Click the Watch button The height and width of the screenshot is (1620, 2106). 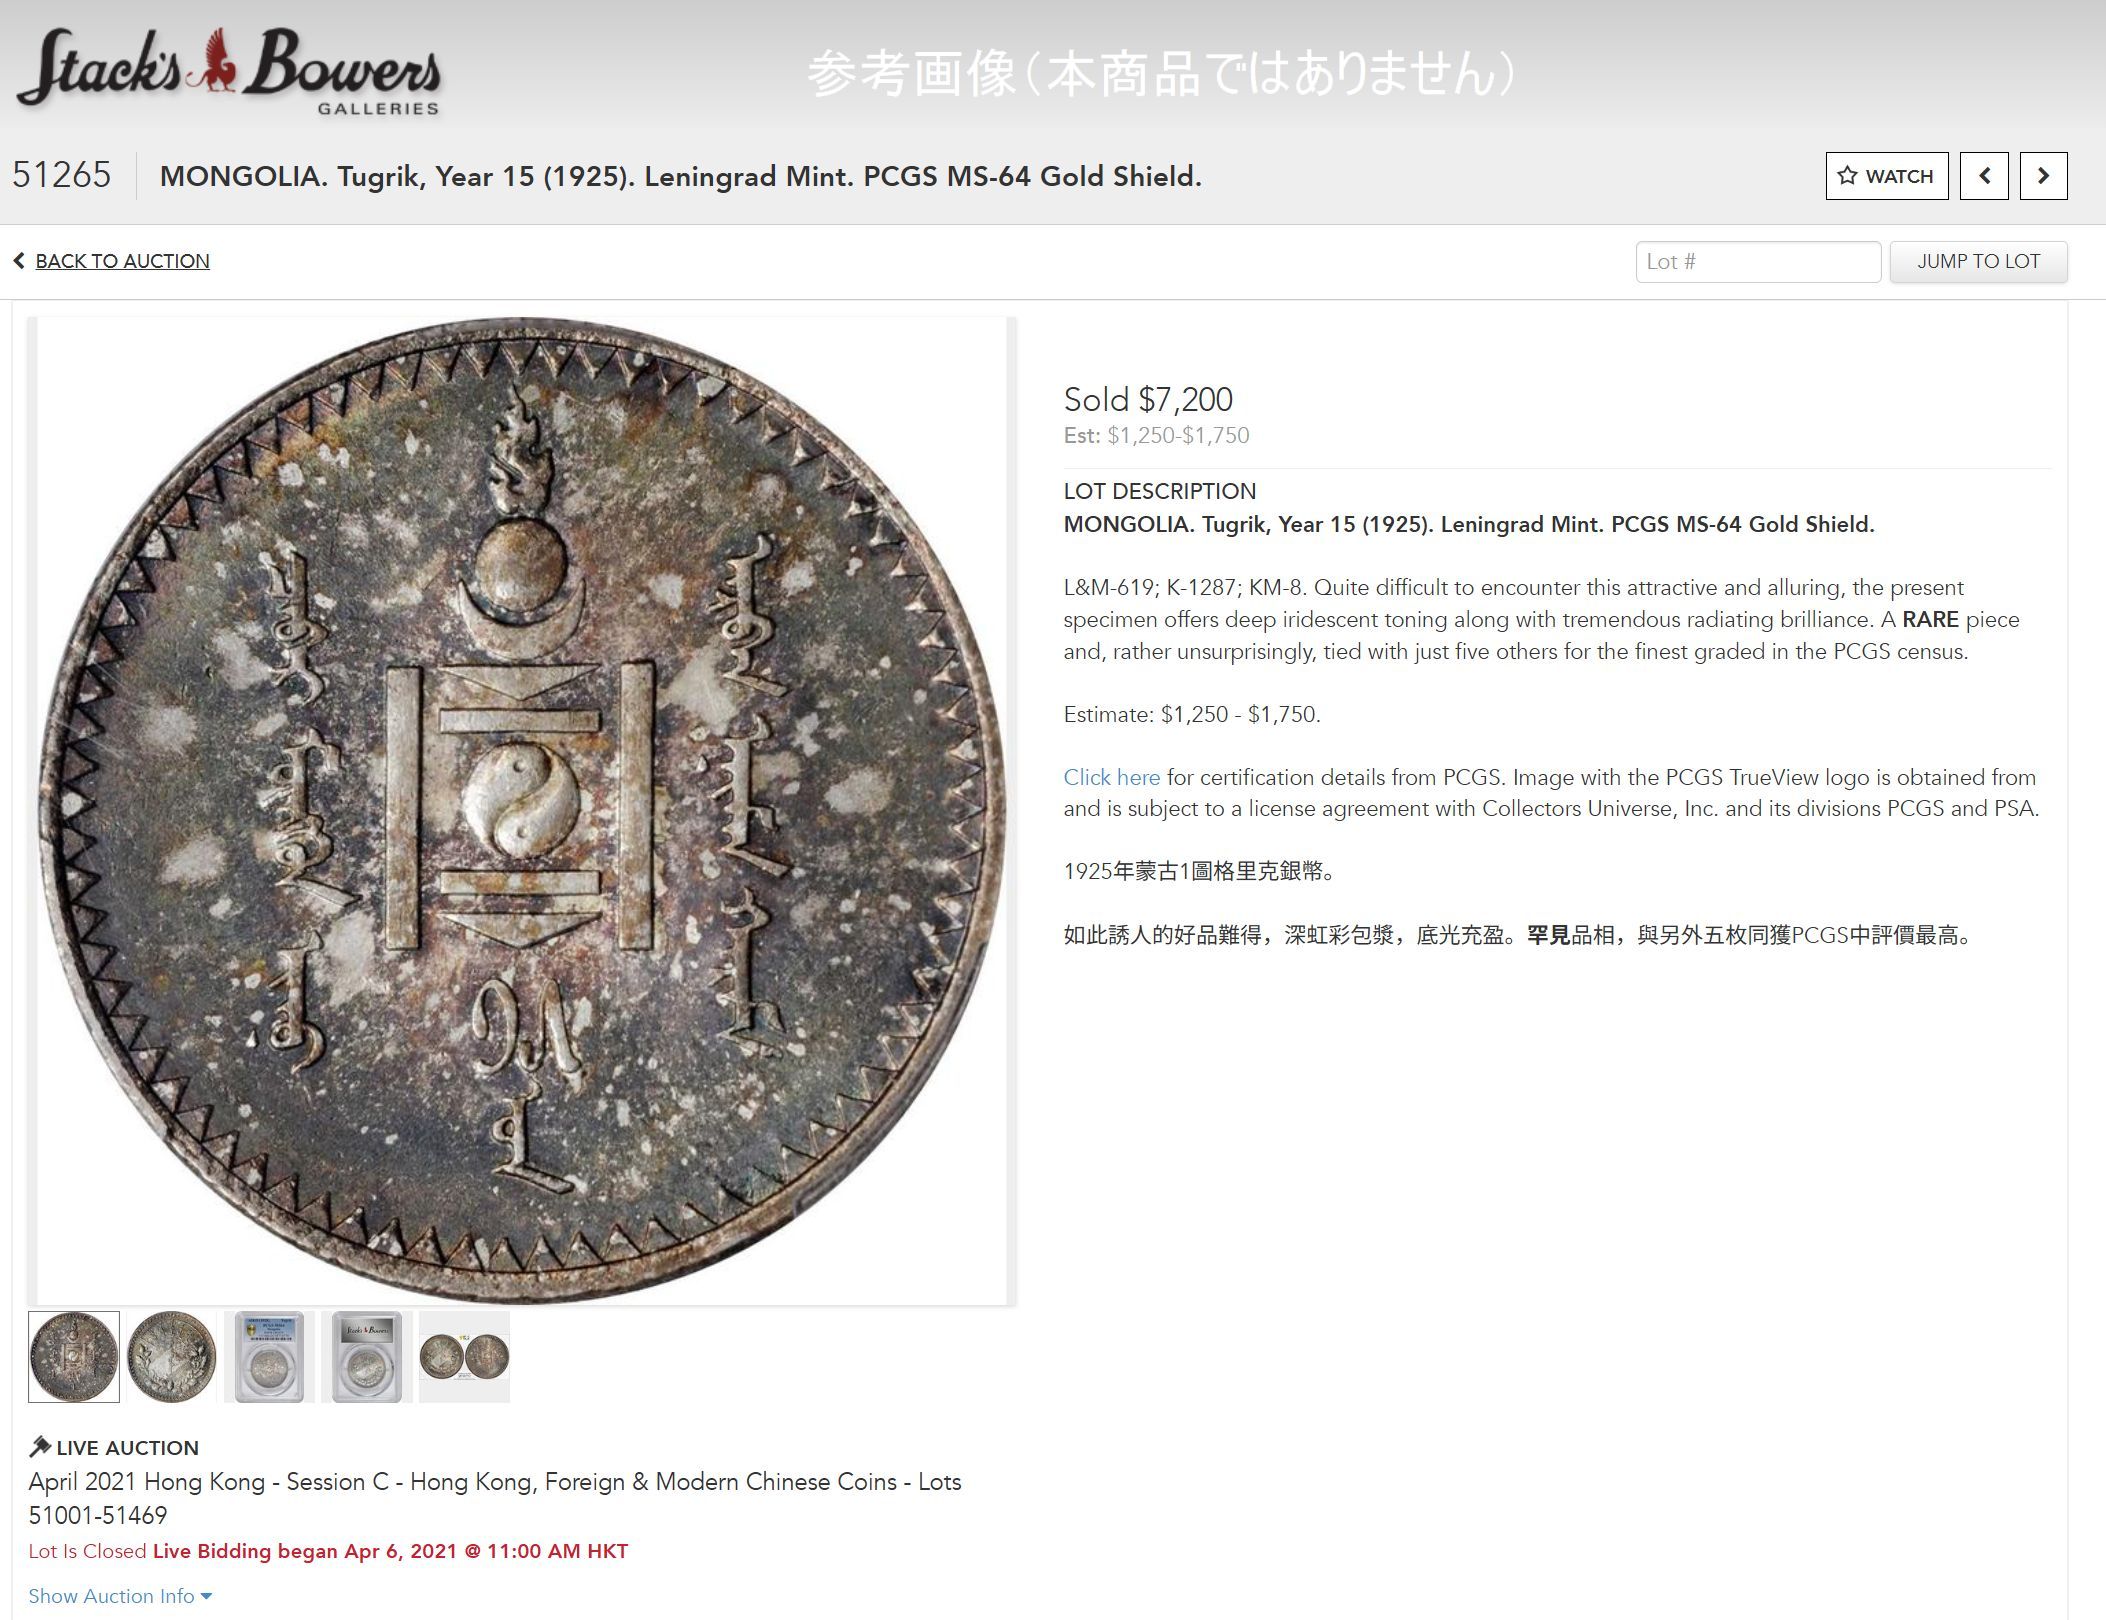(x=1886, y=176)
